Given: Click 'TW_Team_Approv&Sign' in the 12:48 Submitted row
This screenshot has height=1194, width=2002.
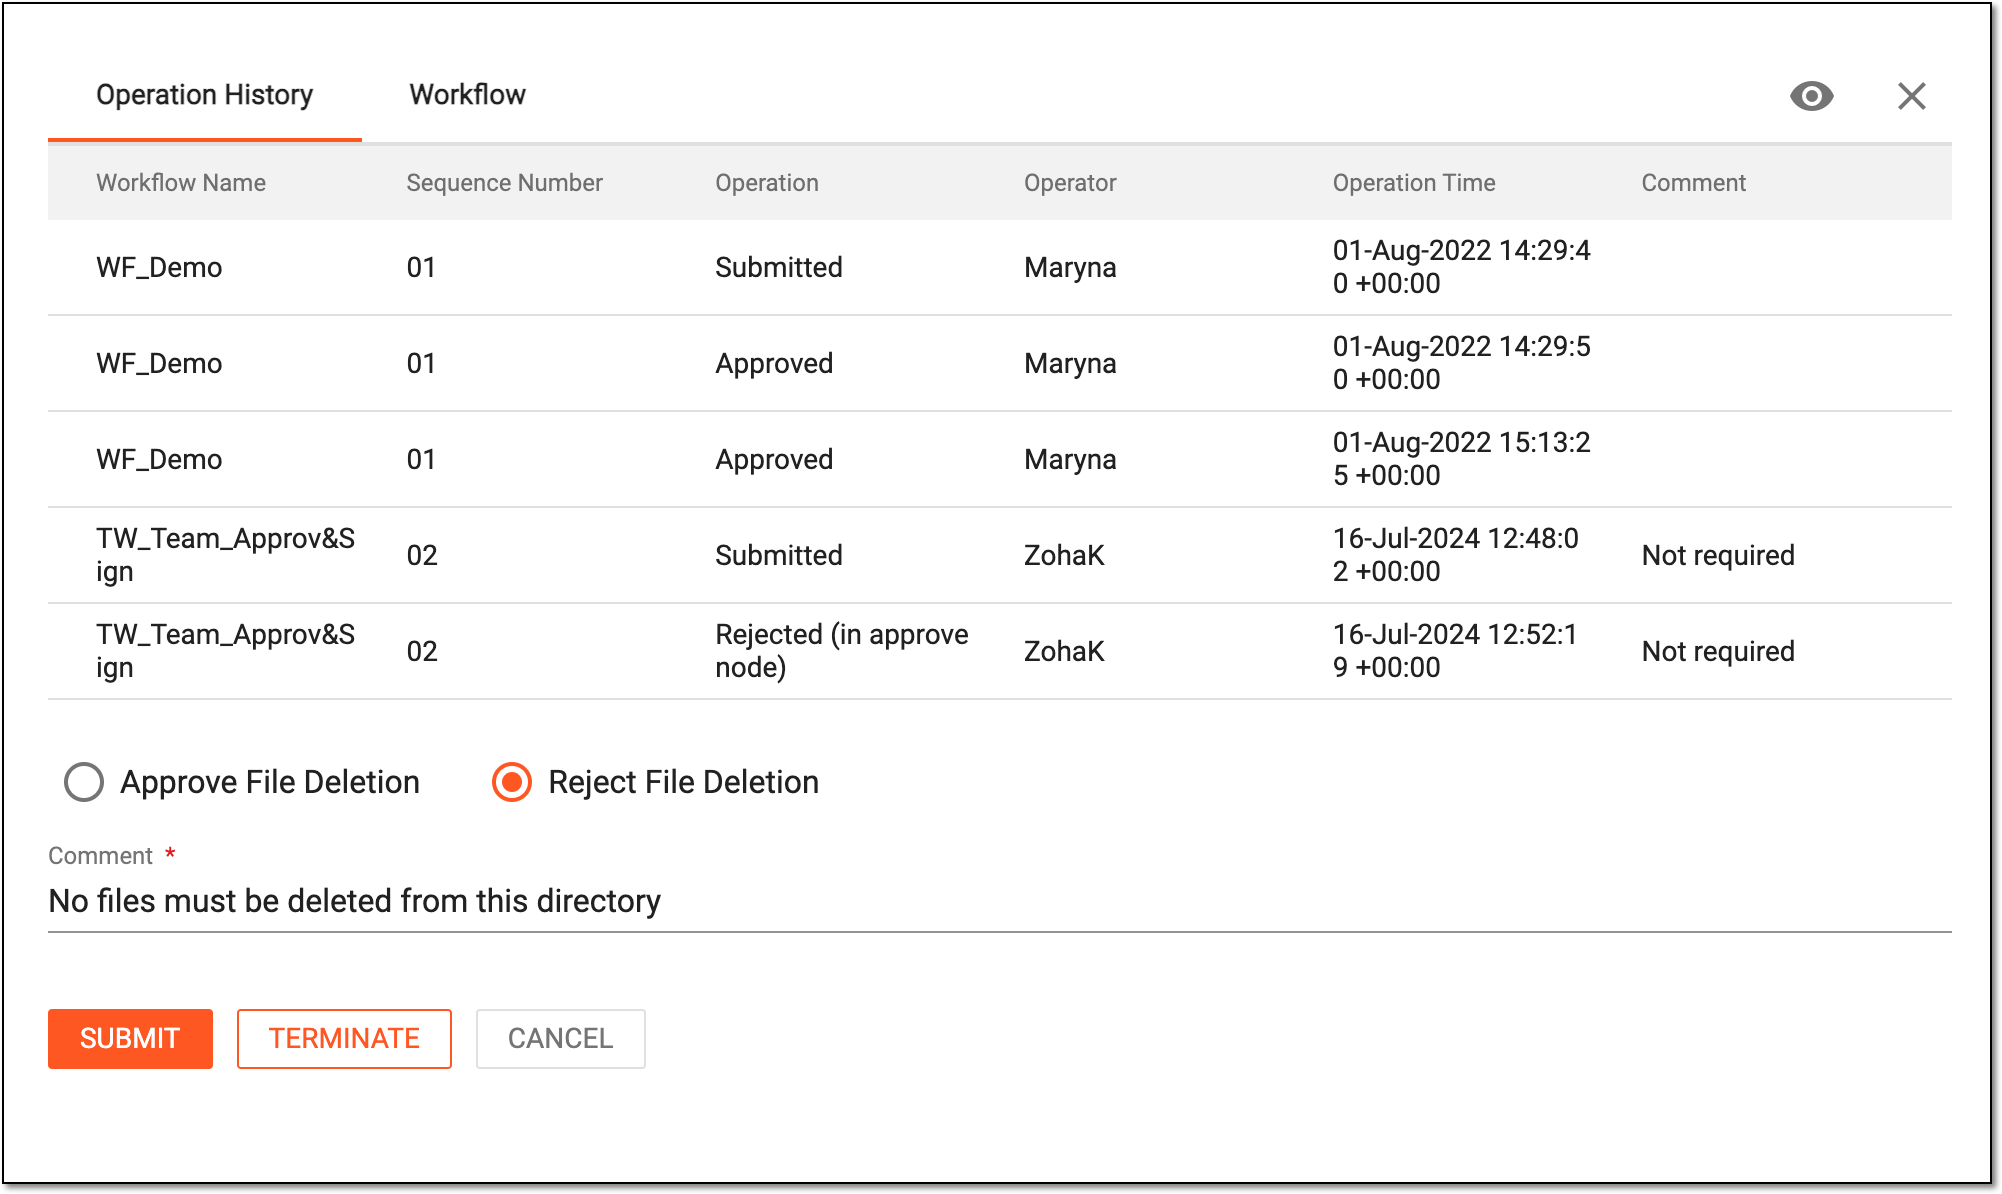Looking at the screenshot, I should (x=225, y=555).
